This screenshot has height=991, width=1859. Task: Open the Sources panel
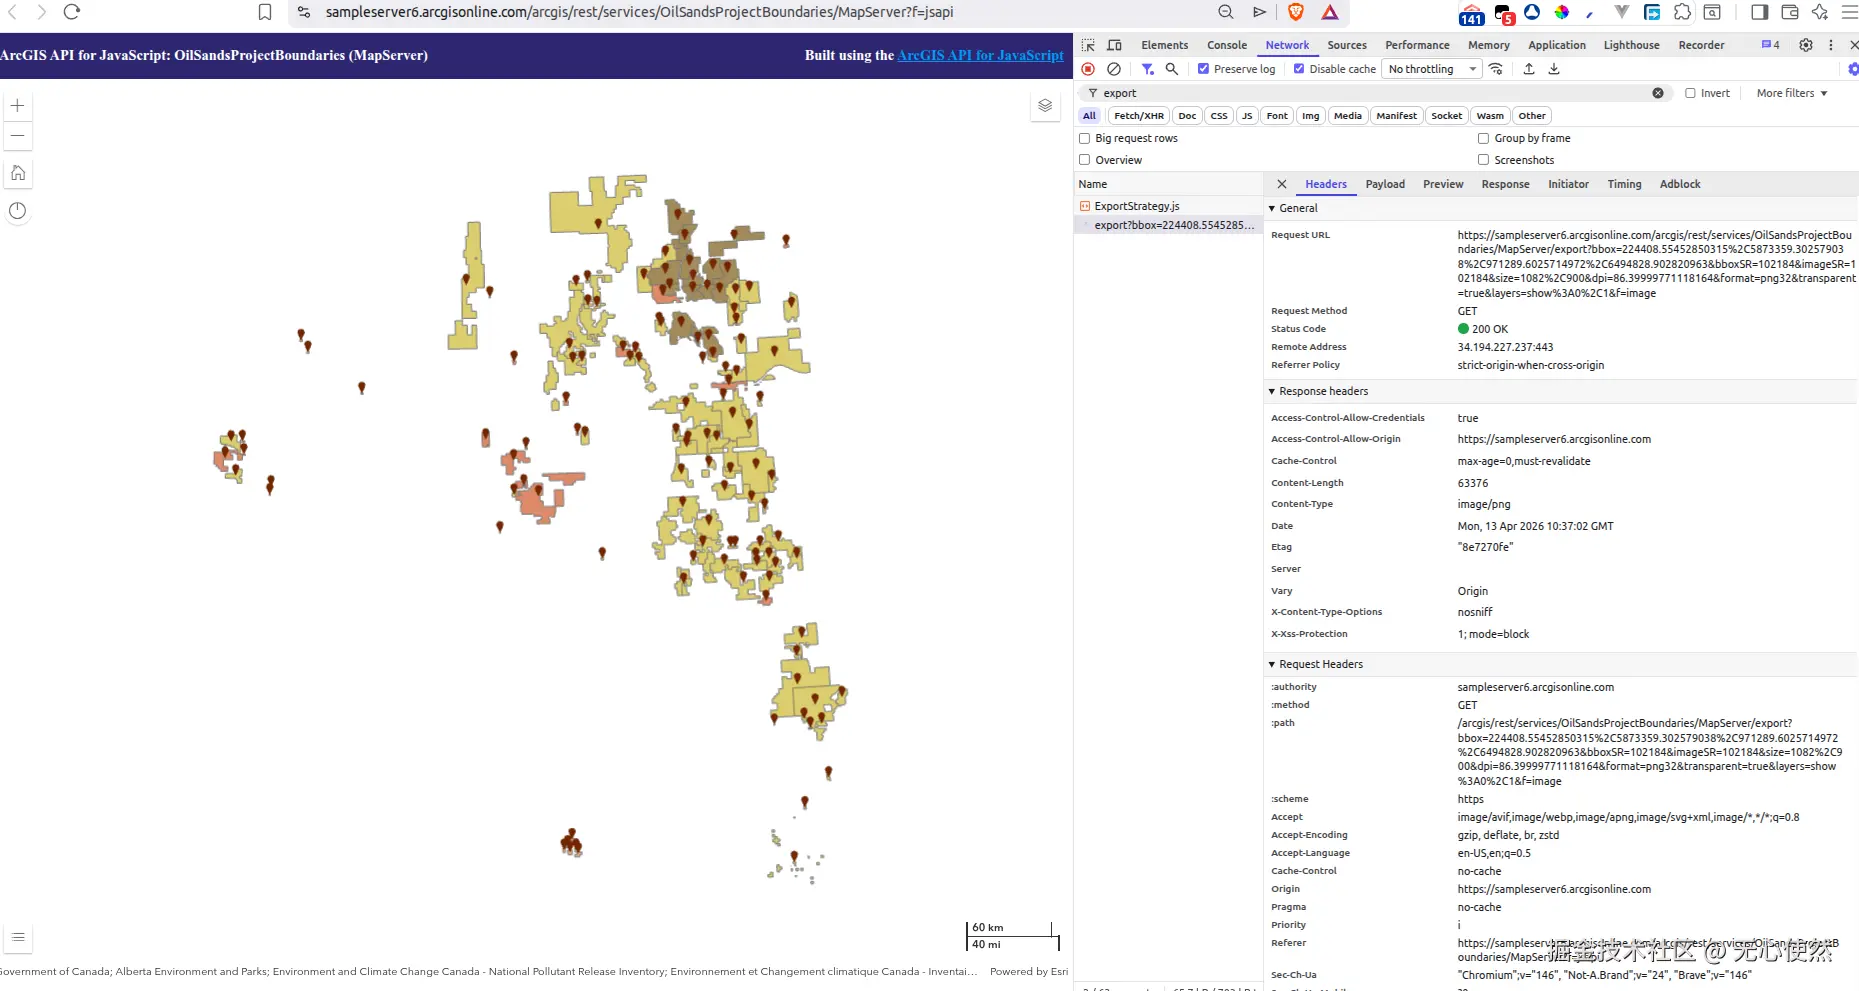click(x=1347, y=45)
